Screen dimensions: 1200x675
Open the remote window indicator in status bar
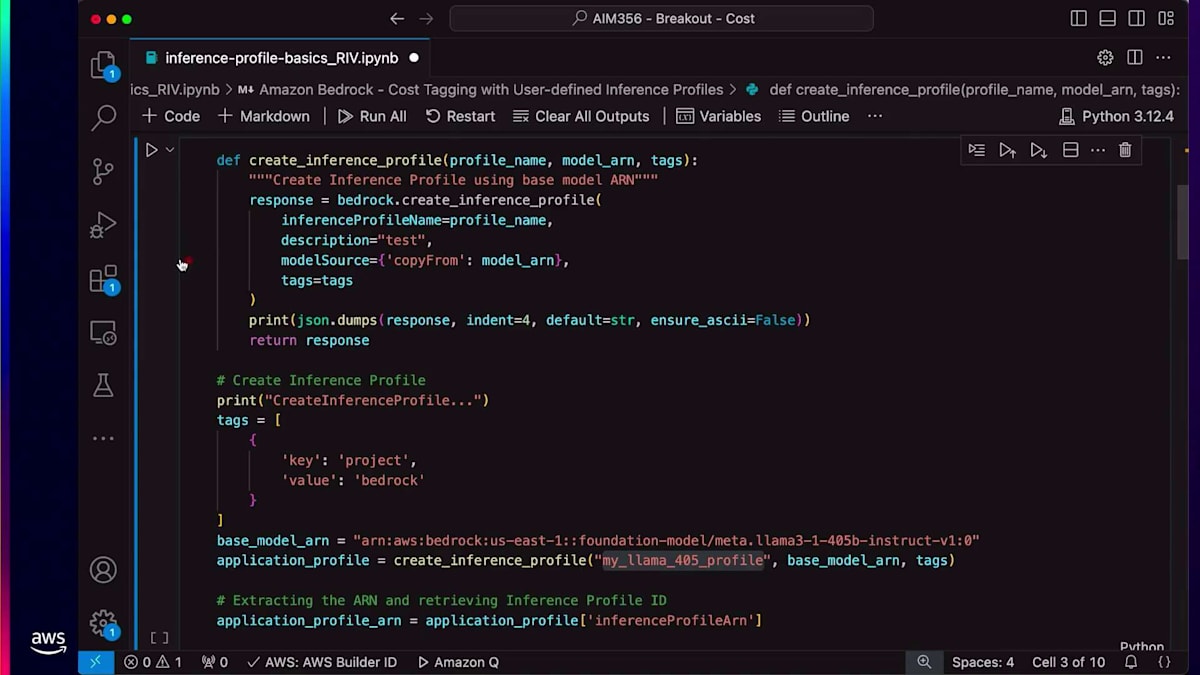96,662
